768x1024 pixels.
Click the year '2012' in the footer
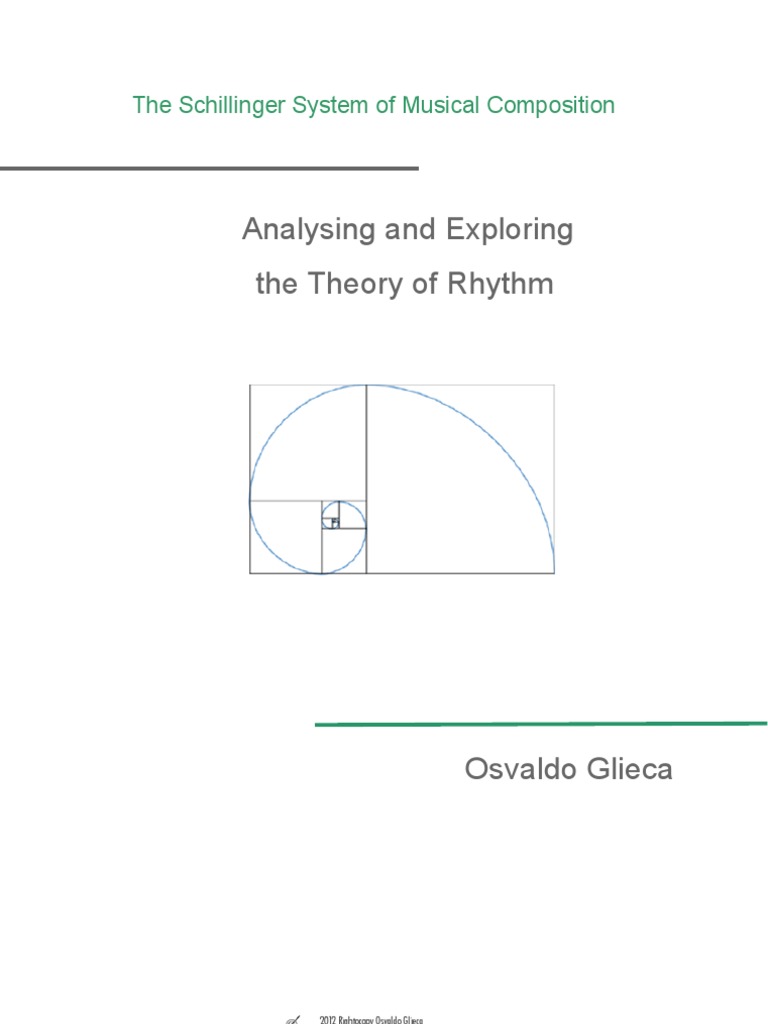(x=327, y=1019)
